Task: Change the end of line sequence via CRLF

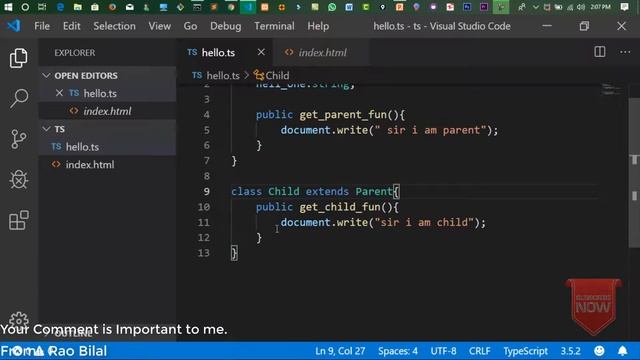Action: coord(480,351)
